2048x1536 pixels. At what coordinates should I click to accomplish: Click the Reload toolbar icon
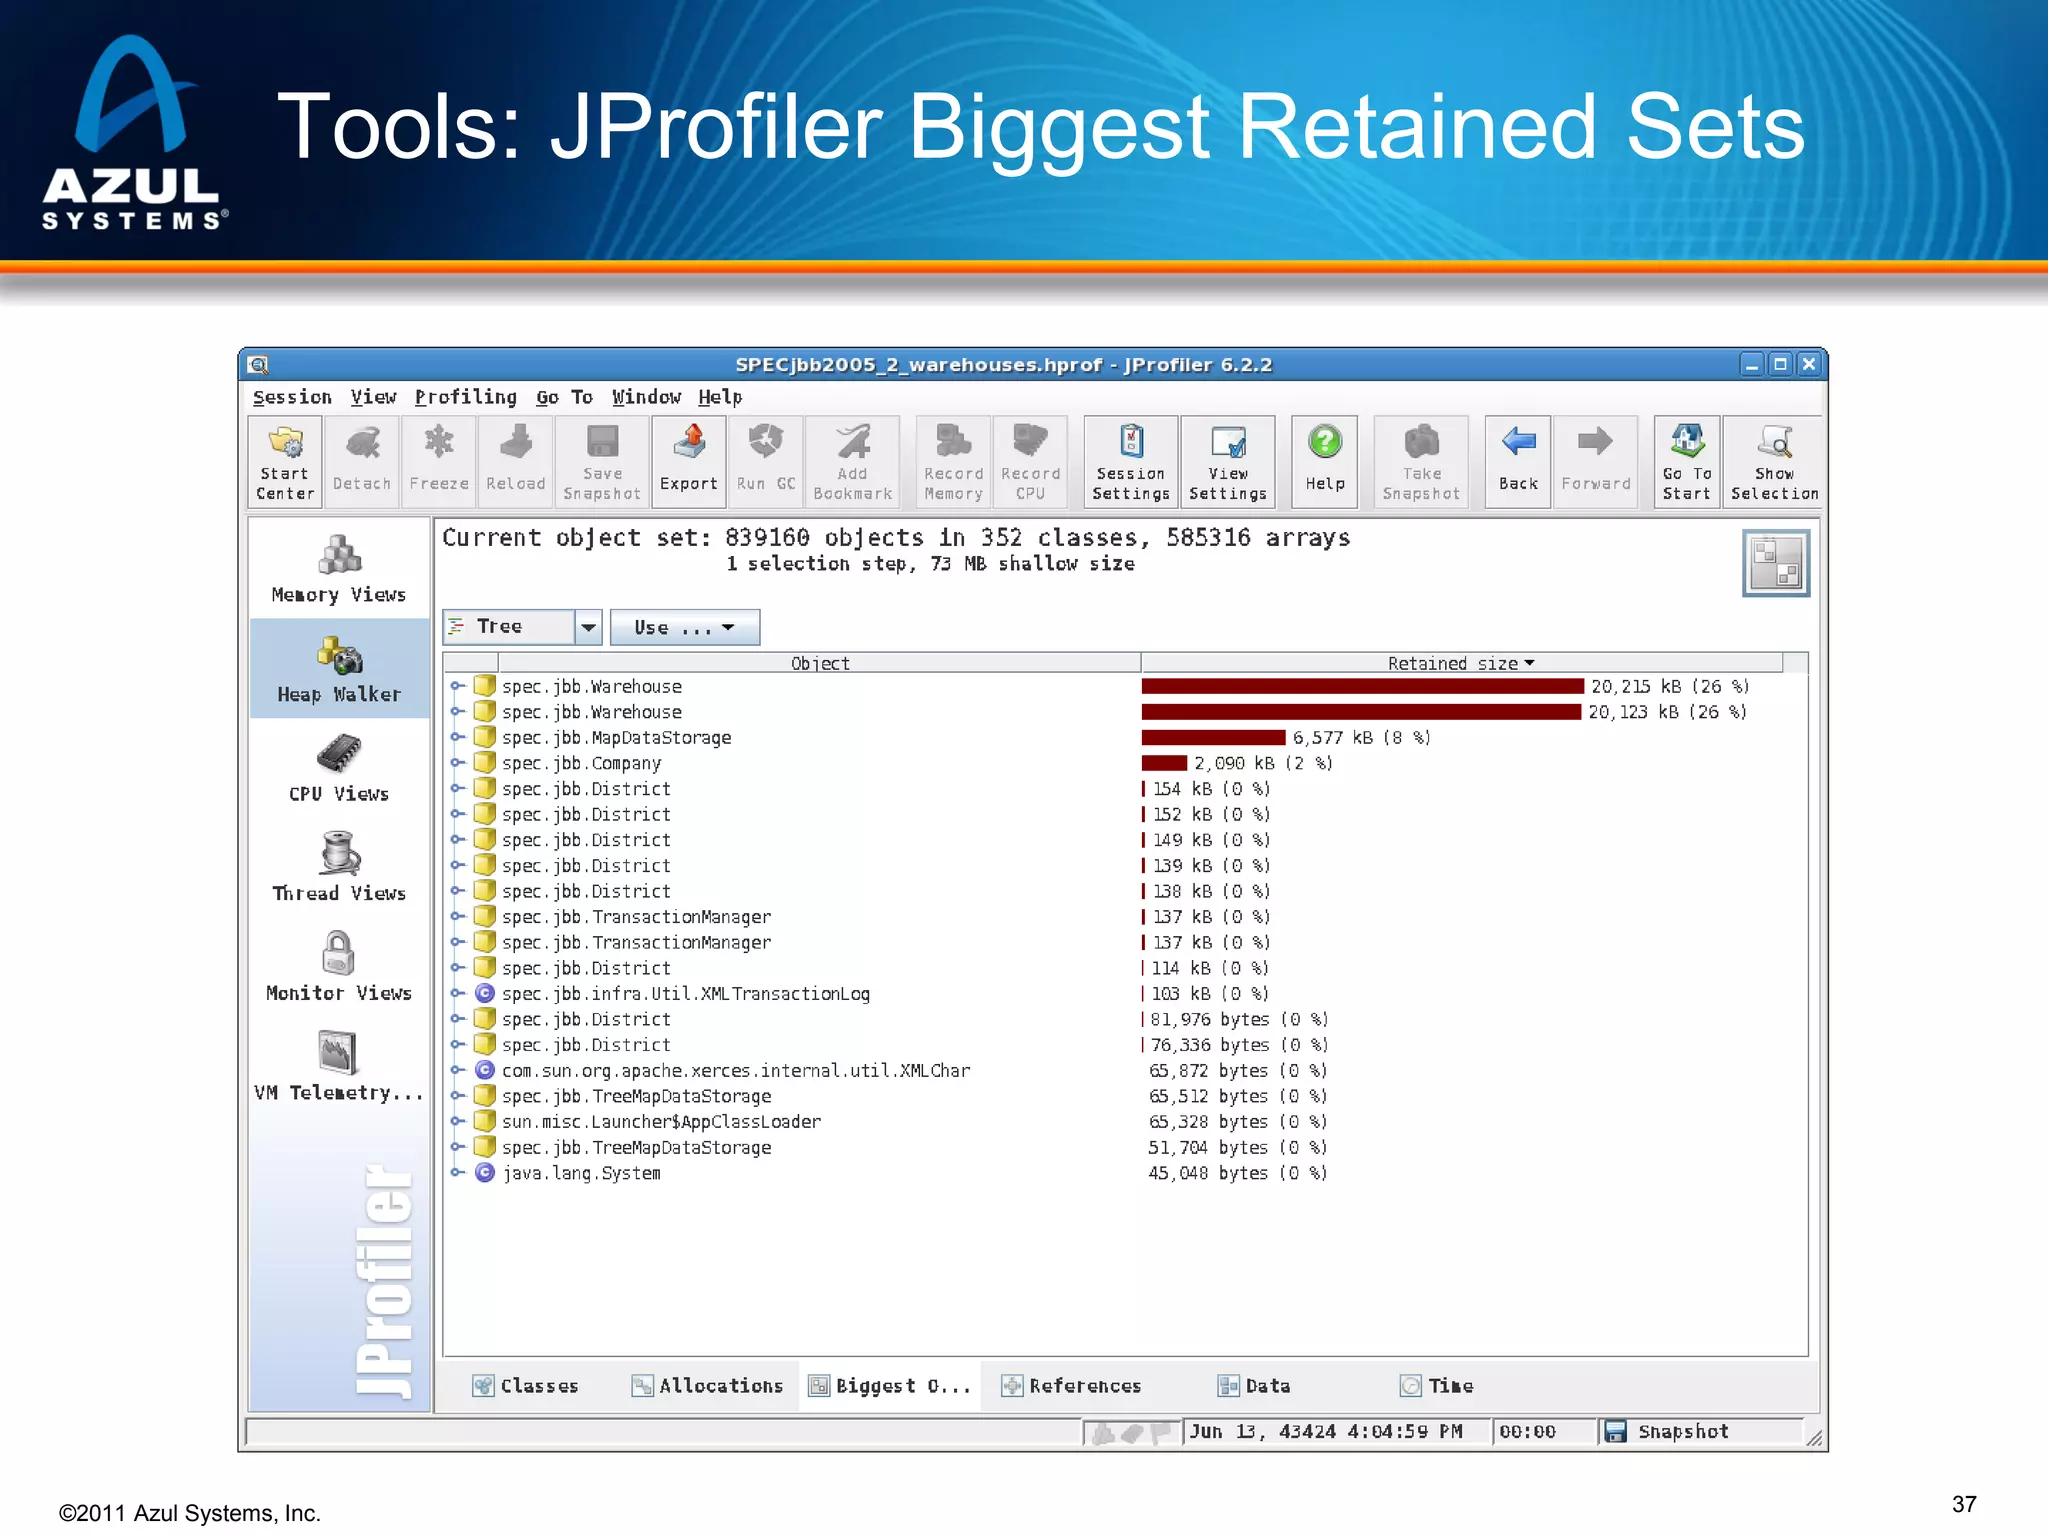pyautogui.click(x=516, y=463)
